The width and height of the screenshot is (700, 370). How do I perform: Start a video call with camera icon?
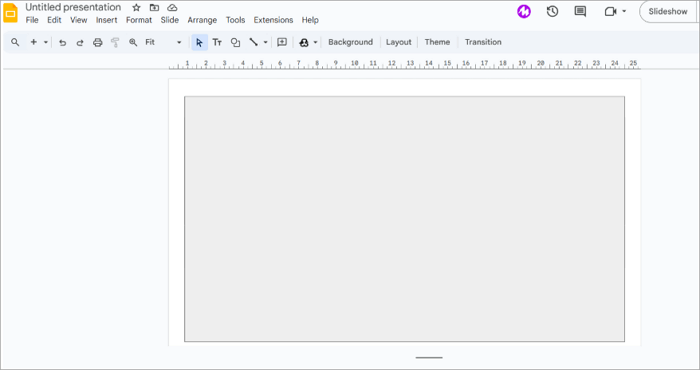tap(610, 12)
